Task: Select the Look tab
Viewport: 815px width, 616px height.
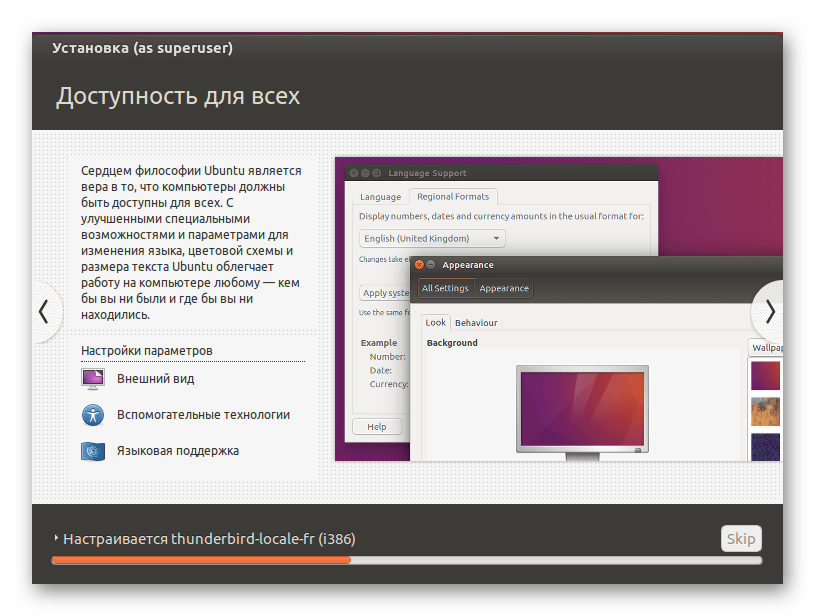Action: (436, 323)
